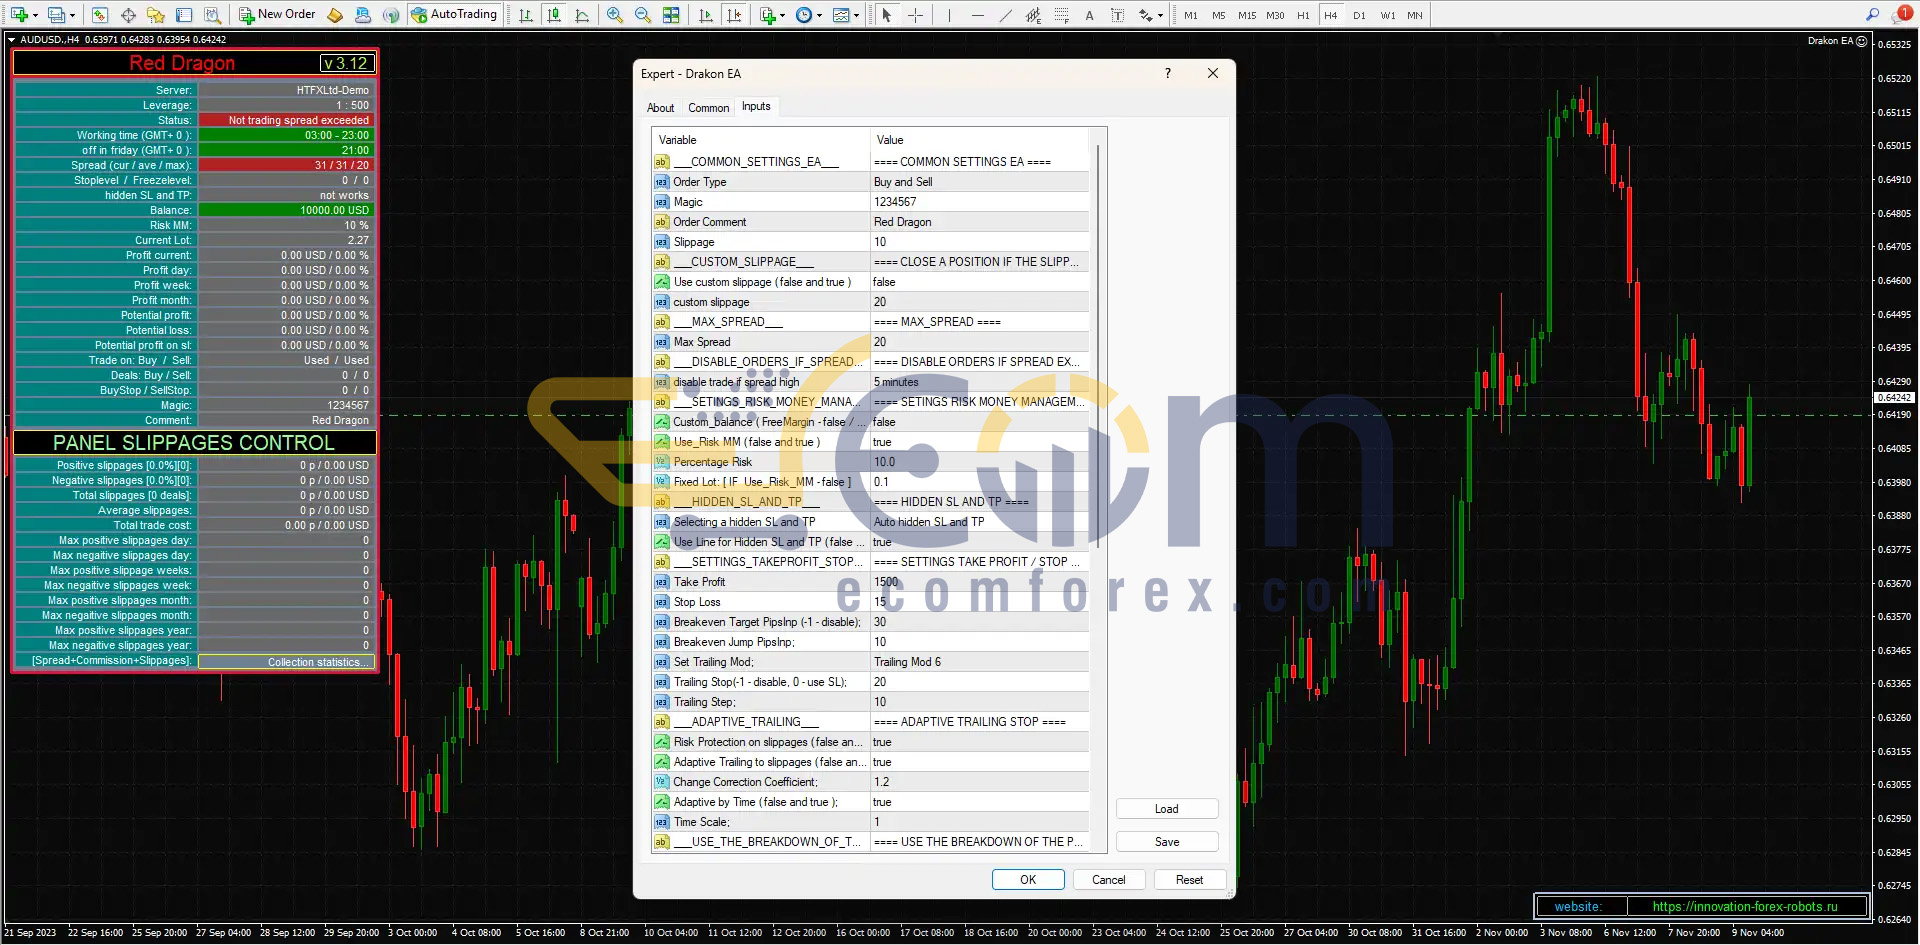Select the text 'A' drawing tool
This screenshot has height=945, width=1920.
1089,15
